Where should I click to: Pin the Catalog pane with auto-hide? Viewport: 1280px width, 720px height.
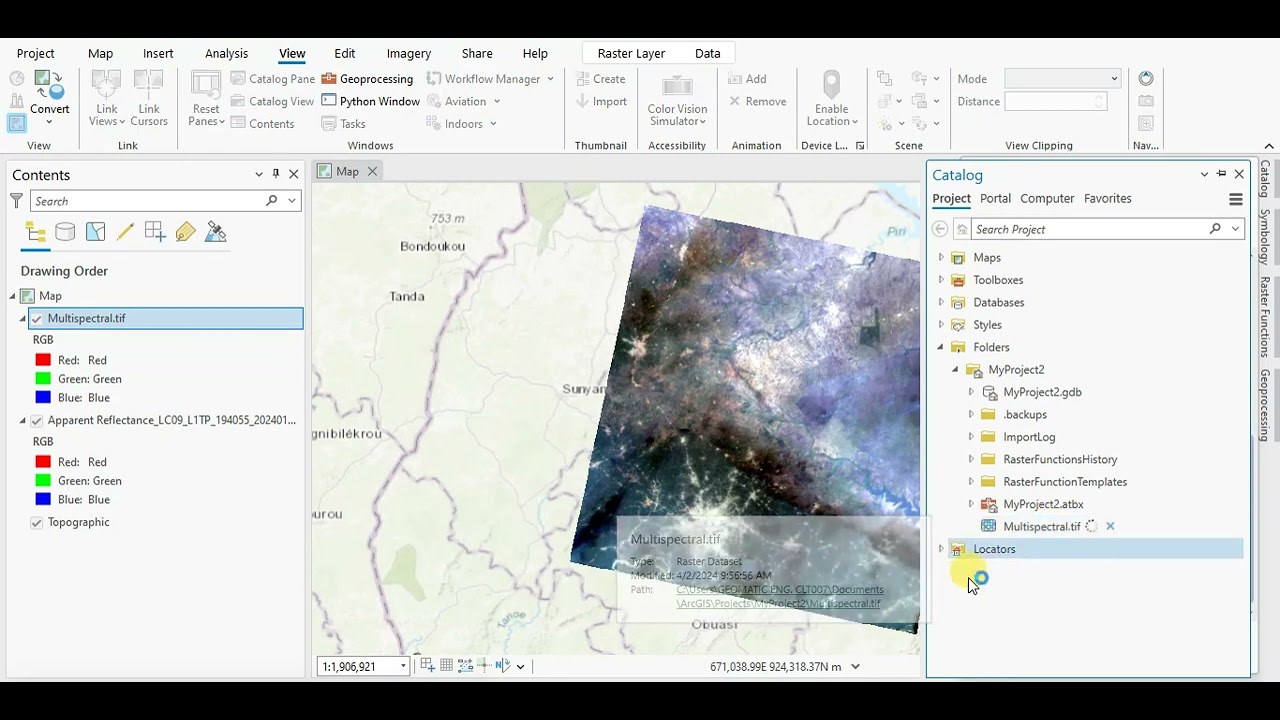pyautogui.click(x=1221, y=174)
